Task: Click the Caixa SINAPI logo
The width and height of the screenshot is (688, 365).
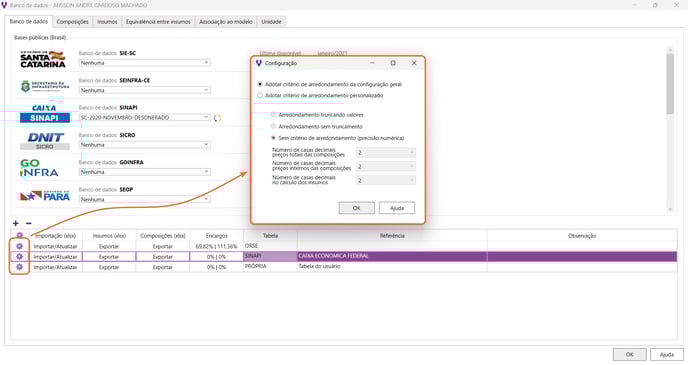Action: pos(44,114)
